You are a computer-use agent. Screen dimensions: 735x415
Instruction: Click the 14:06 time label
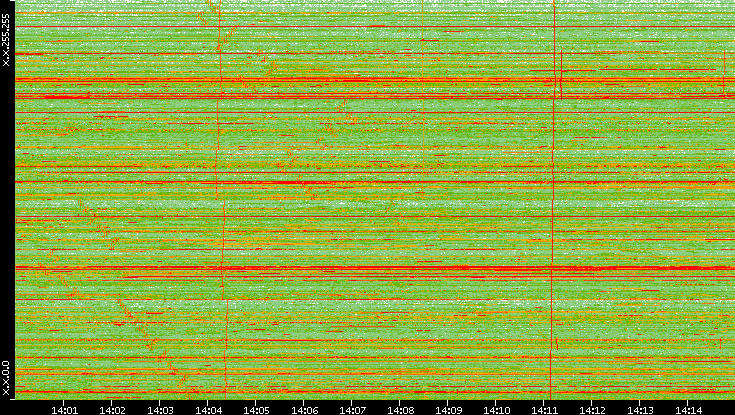(x=304, y=408)
